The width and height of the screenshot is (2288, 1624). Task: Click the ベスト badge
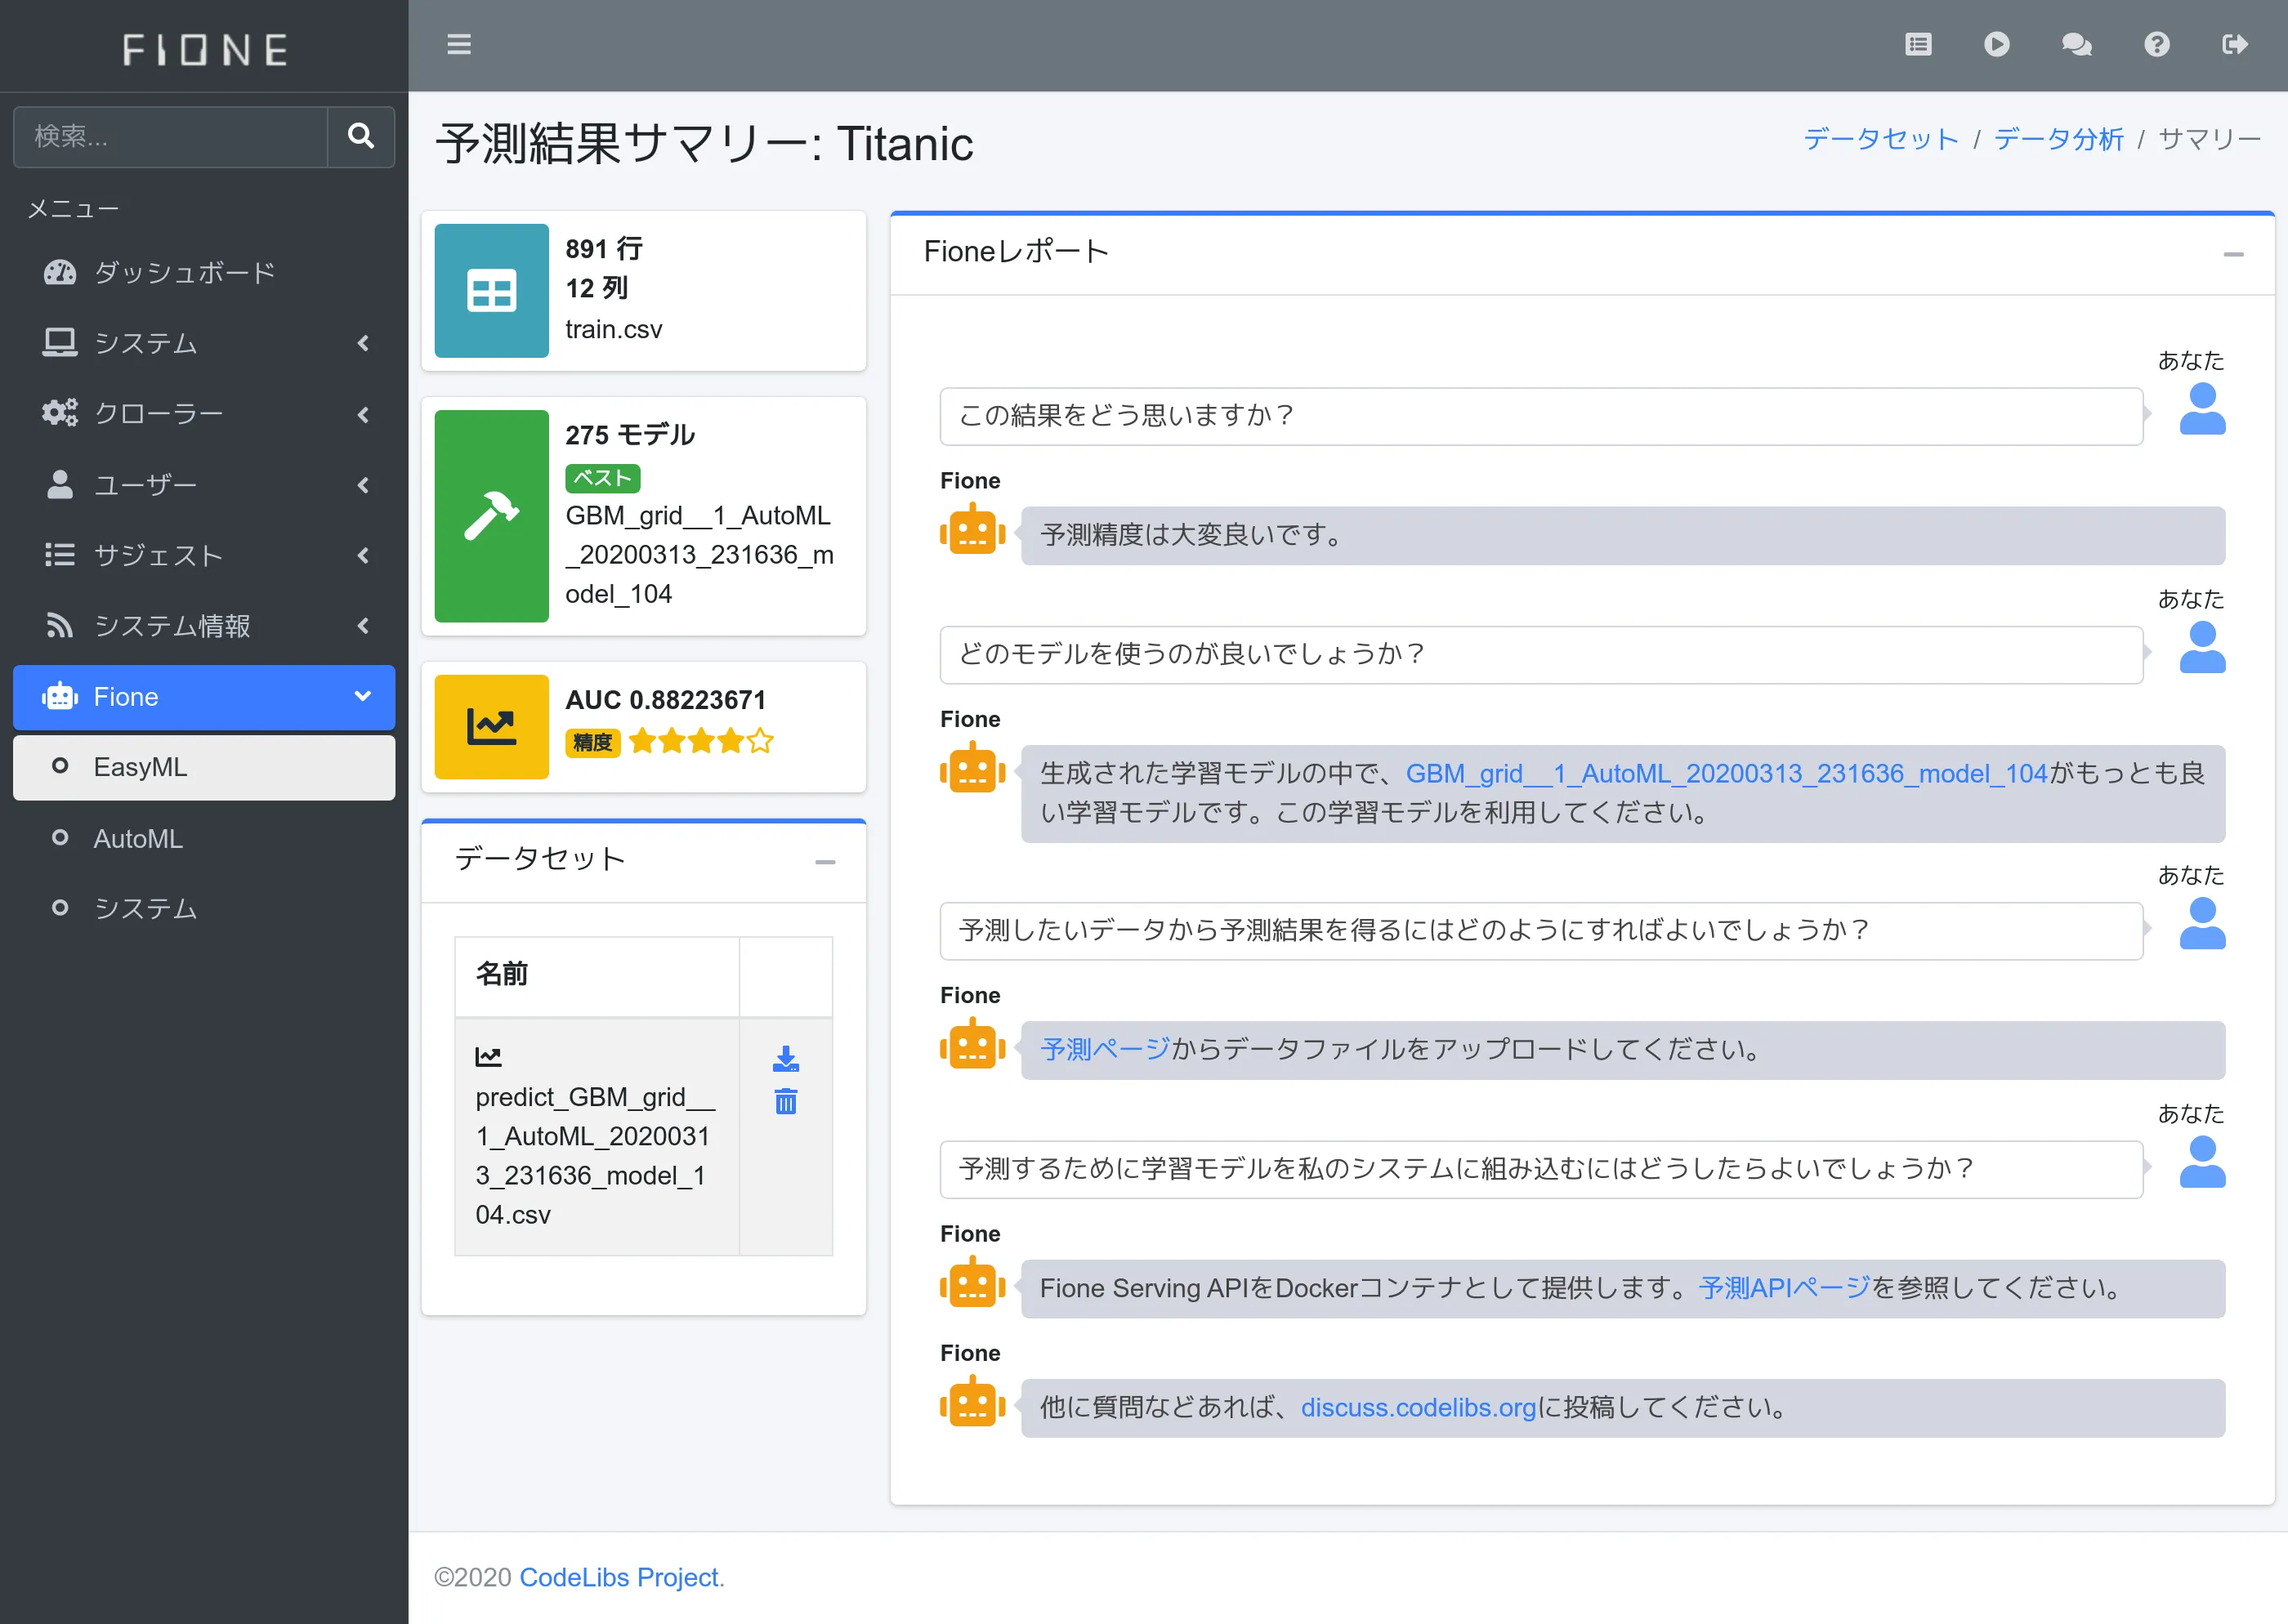(x=602, y=478)
